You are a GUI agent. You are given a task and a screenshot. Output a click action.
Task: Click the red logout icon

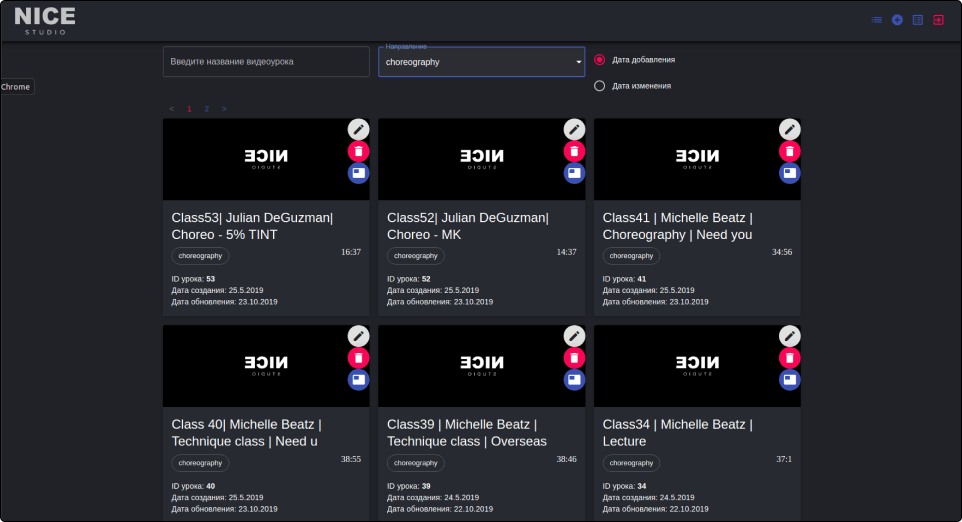[938, 20]
